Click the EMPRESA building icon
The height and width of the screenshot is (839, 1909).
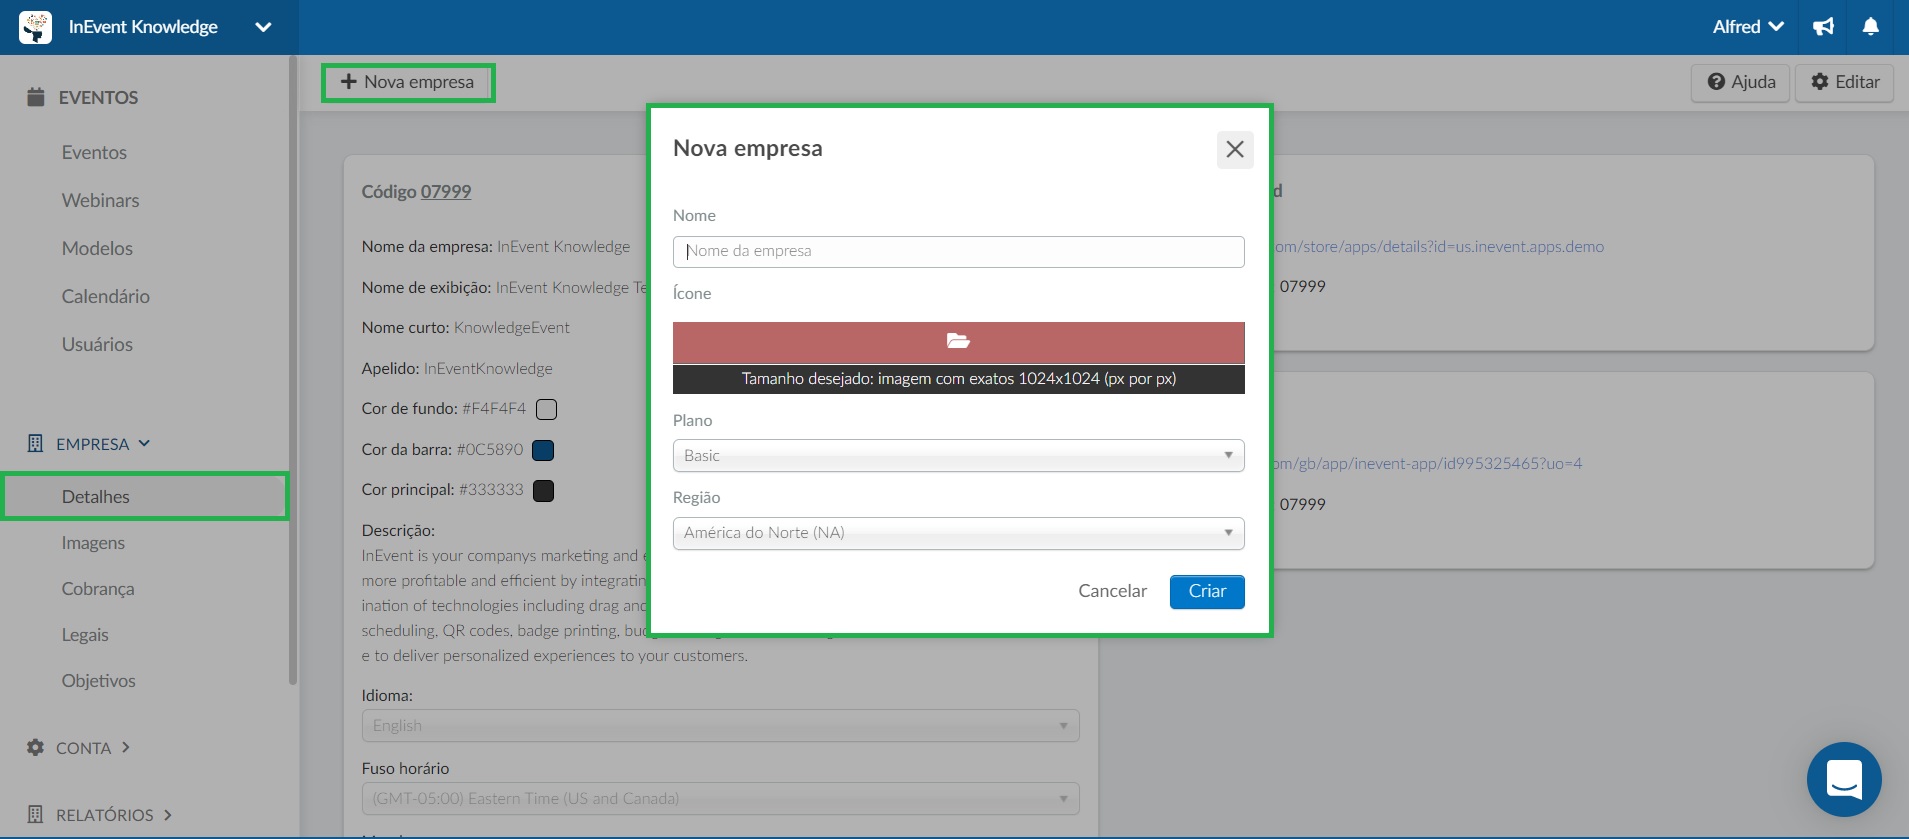(35, 443)
